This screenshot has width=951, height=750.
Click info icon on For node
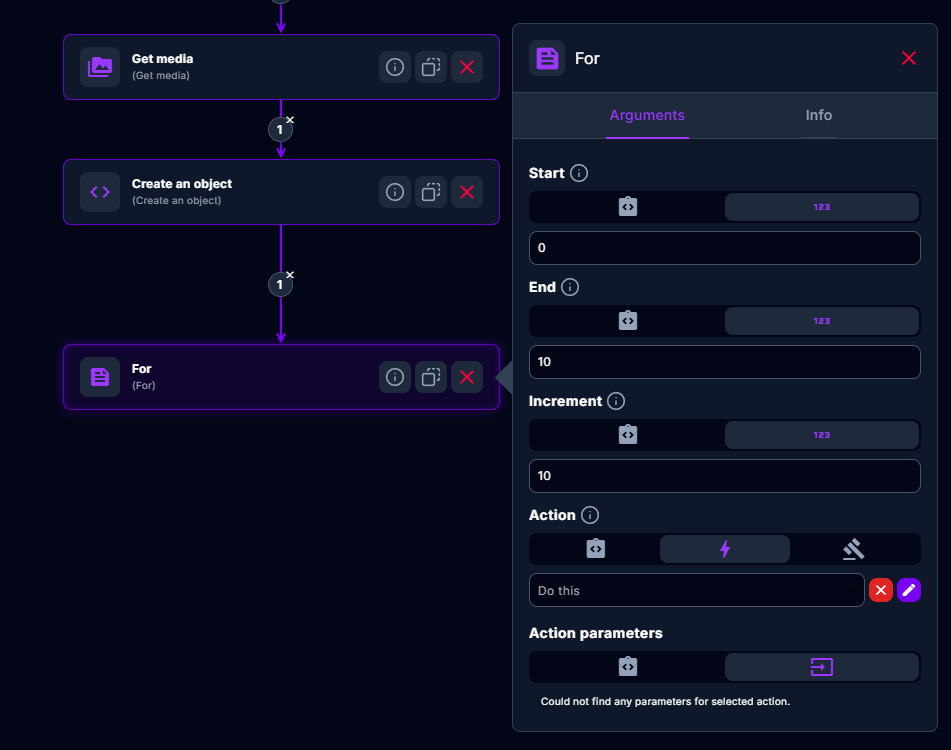(395, 377)
